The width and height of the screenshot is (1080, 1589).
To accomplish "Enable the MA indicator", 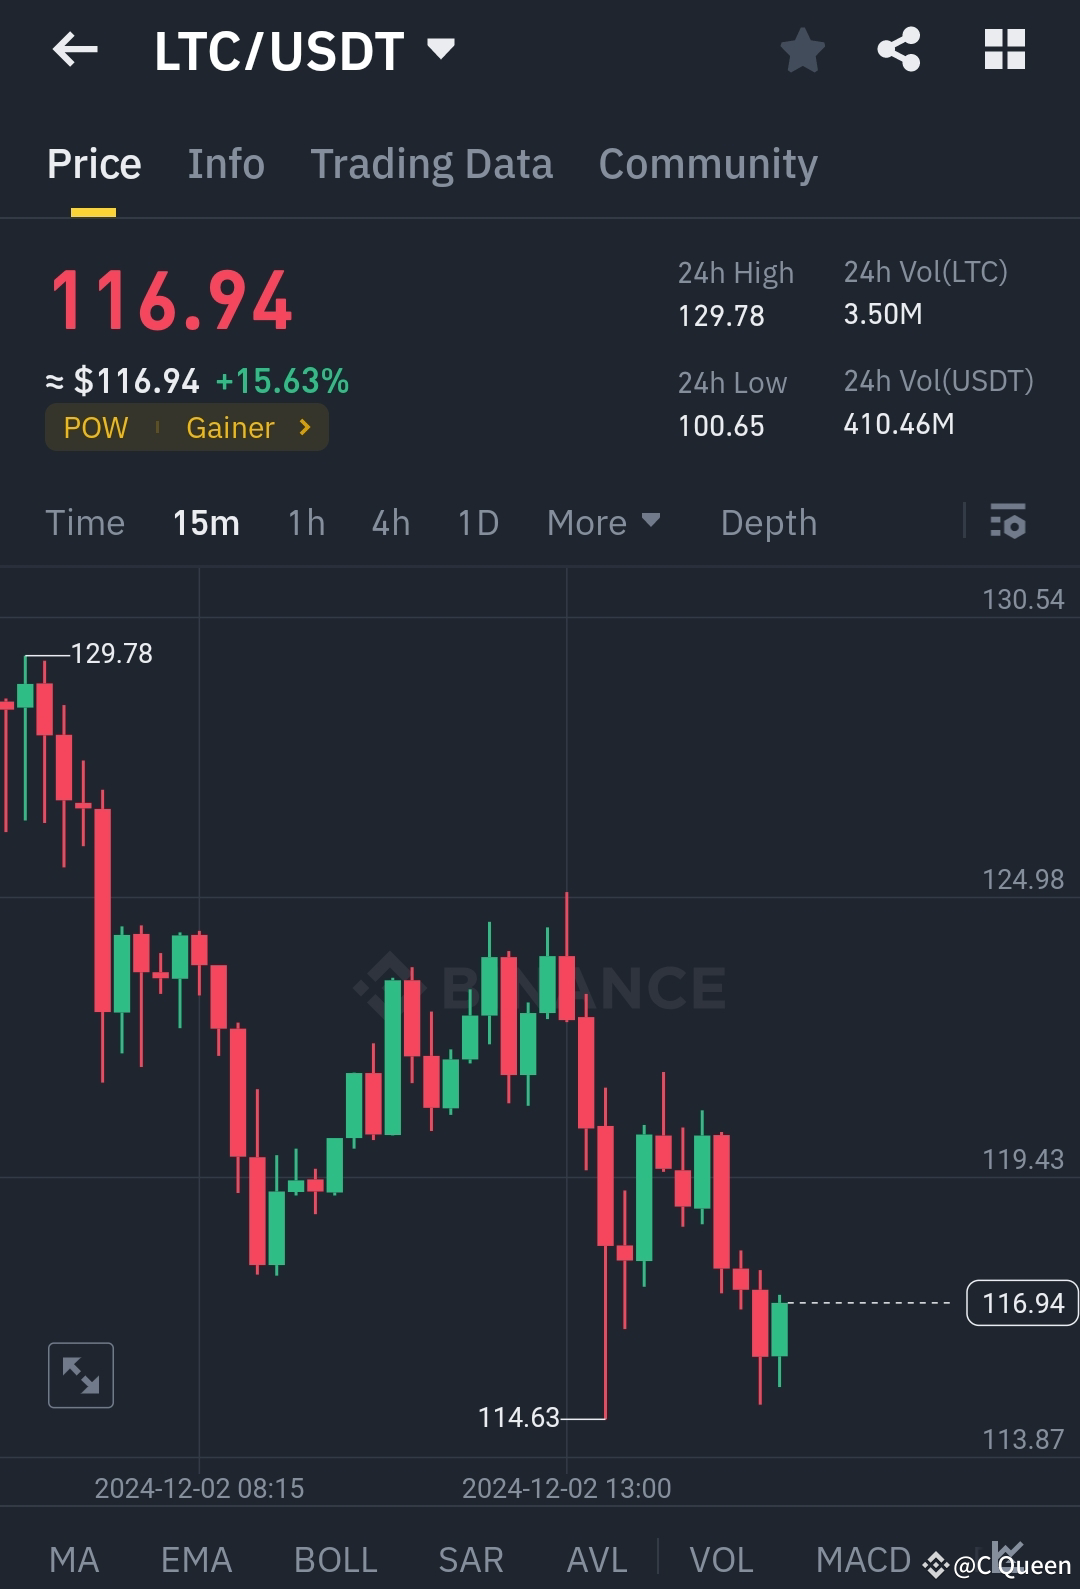I will (x=75, y=1558).
